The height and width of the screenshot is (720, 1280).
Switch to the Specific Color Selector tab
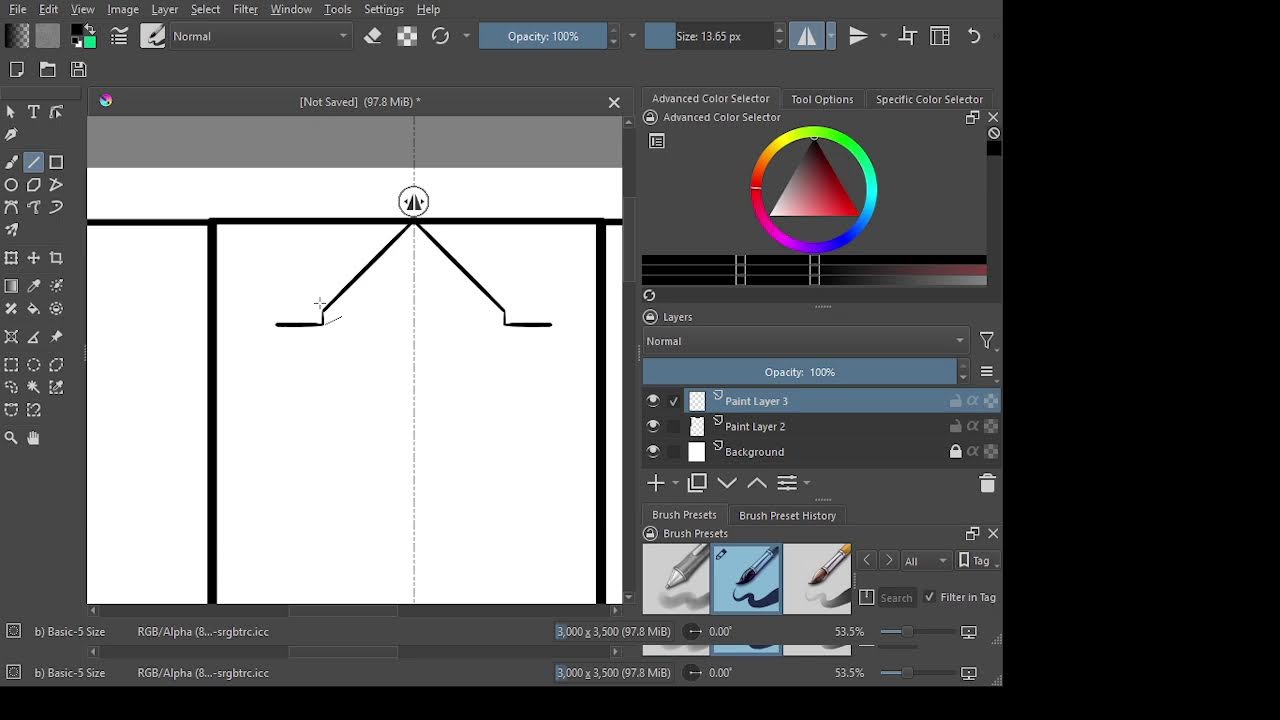click(929, 99)
